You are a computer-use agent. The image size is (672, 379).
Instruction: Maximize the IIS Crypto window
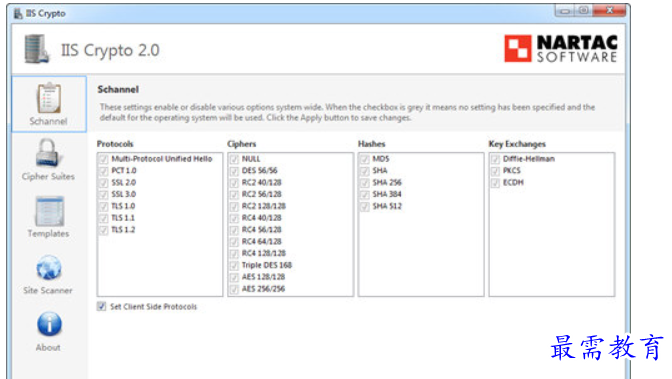pyautogui.click(x=584, y=10)
